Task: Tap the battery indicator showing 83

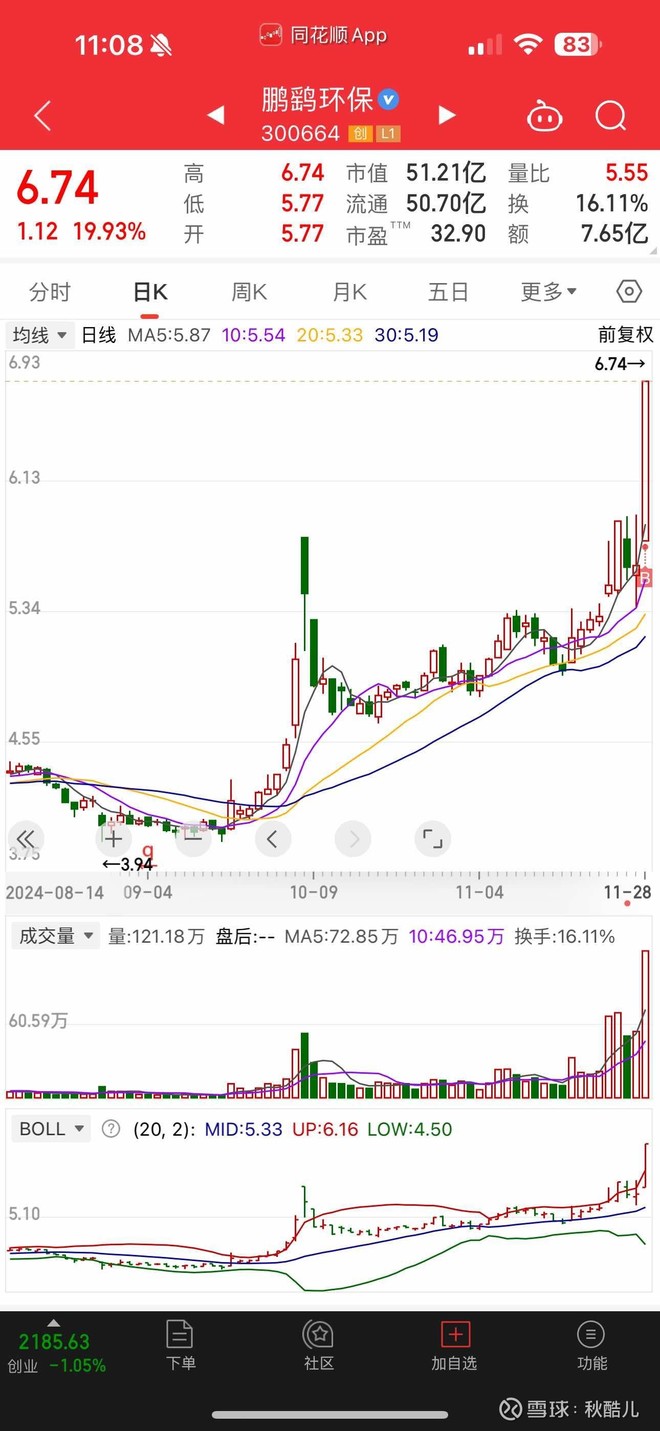Action: tap(578, 44)
